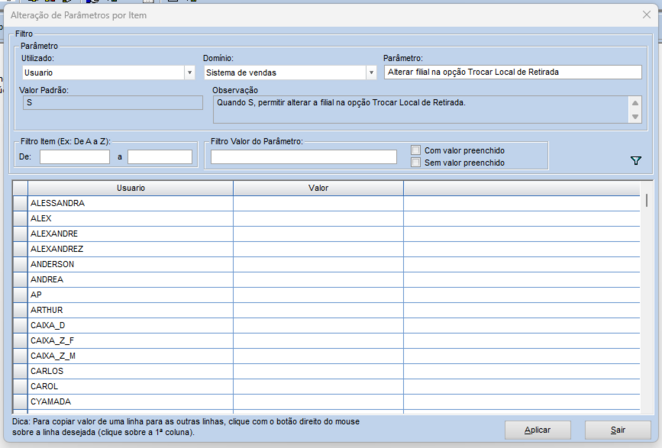Click the user list vertical scrollbar thumb
This screenshot has height=448, width=662.
646,200
